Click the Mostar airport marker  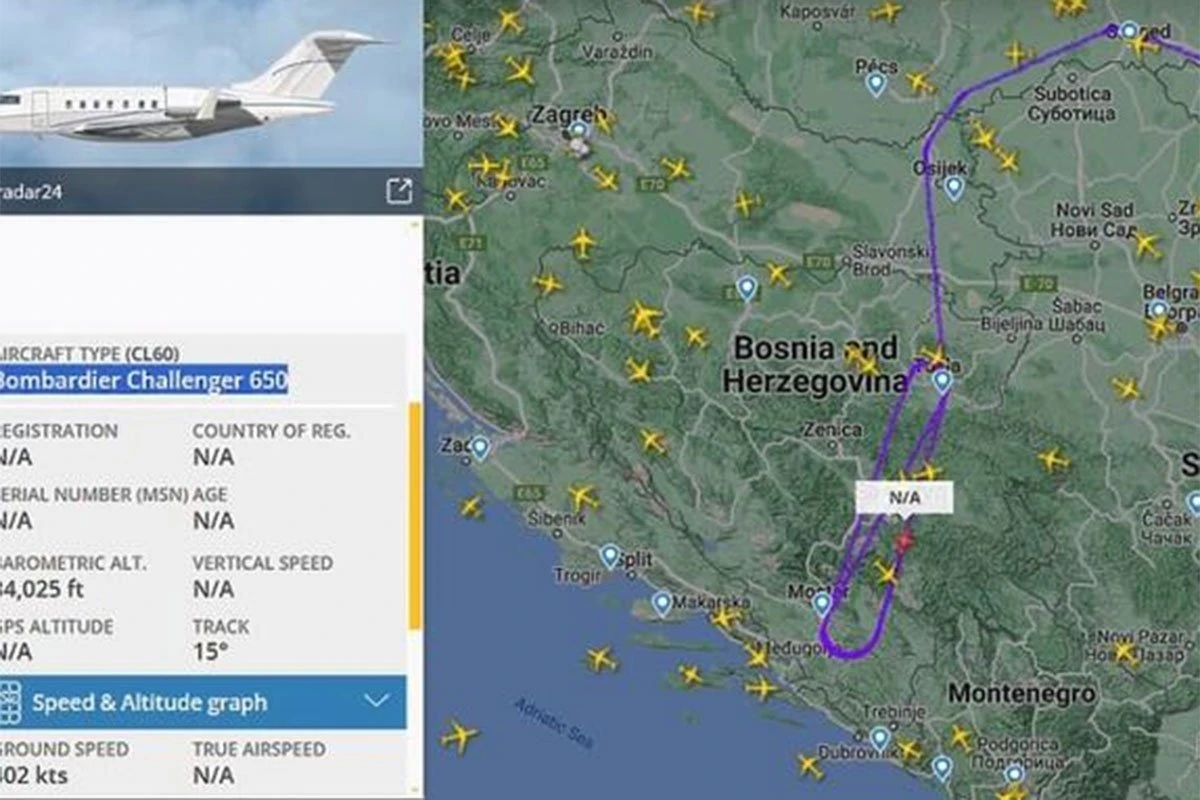822,603
